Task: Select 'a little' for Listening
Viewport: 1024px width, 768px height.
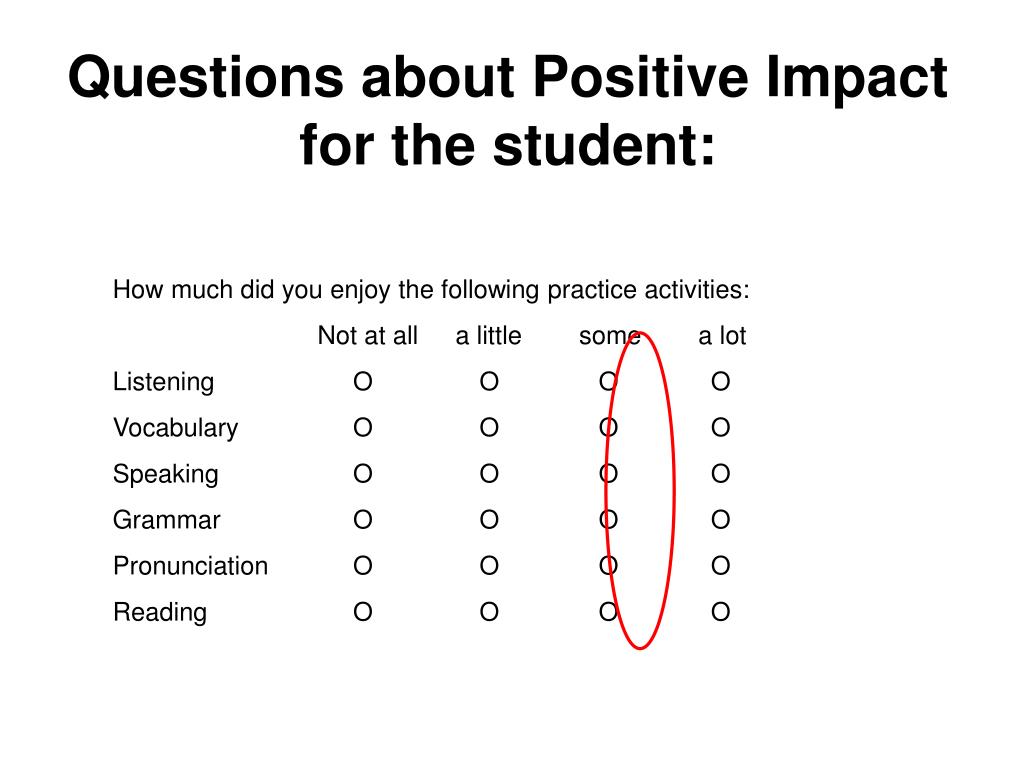Action: 489,381
